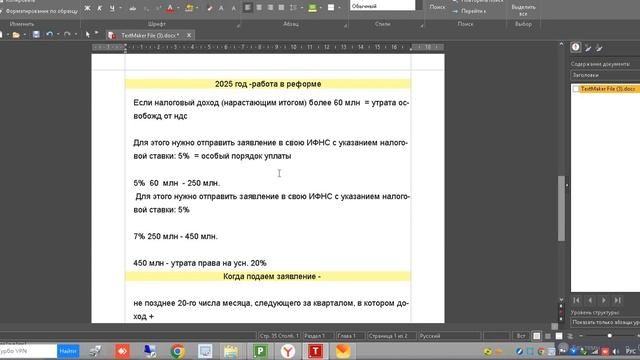Open Yandex Browser from taskbar

pyautogui.click(x=288, y=351)
